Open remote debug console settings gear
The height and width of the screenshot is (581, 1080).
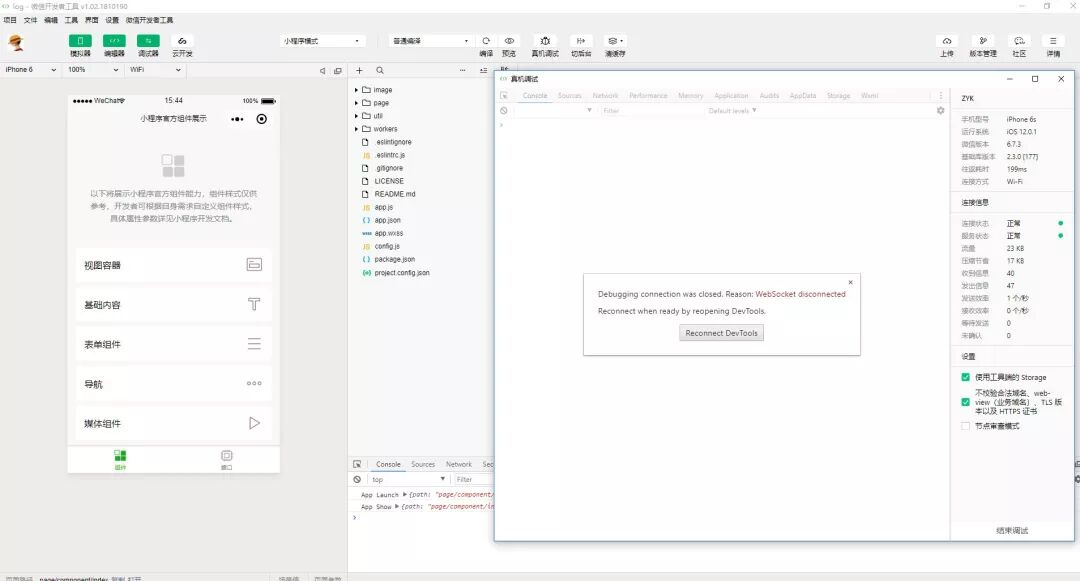940,110
